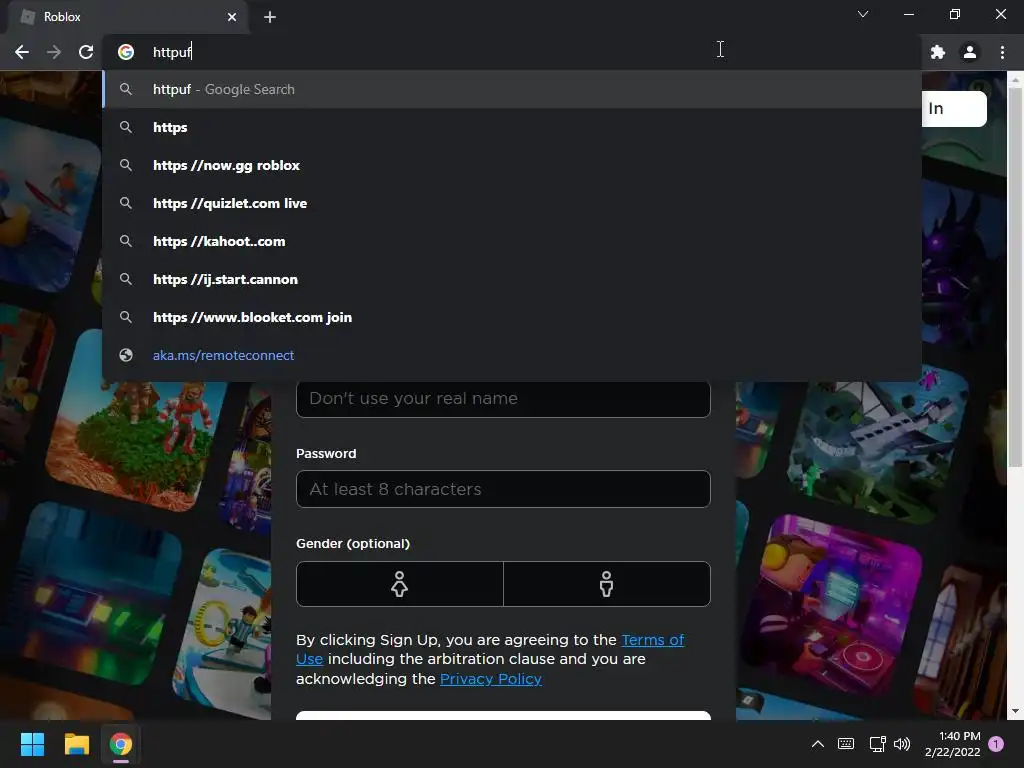Focus the 'Don't use your real name' field
The image size is (1024, 768).
point(503,398)
